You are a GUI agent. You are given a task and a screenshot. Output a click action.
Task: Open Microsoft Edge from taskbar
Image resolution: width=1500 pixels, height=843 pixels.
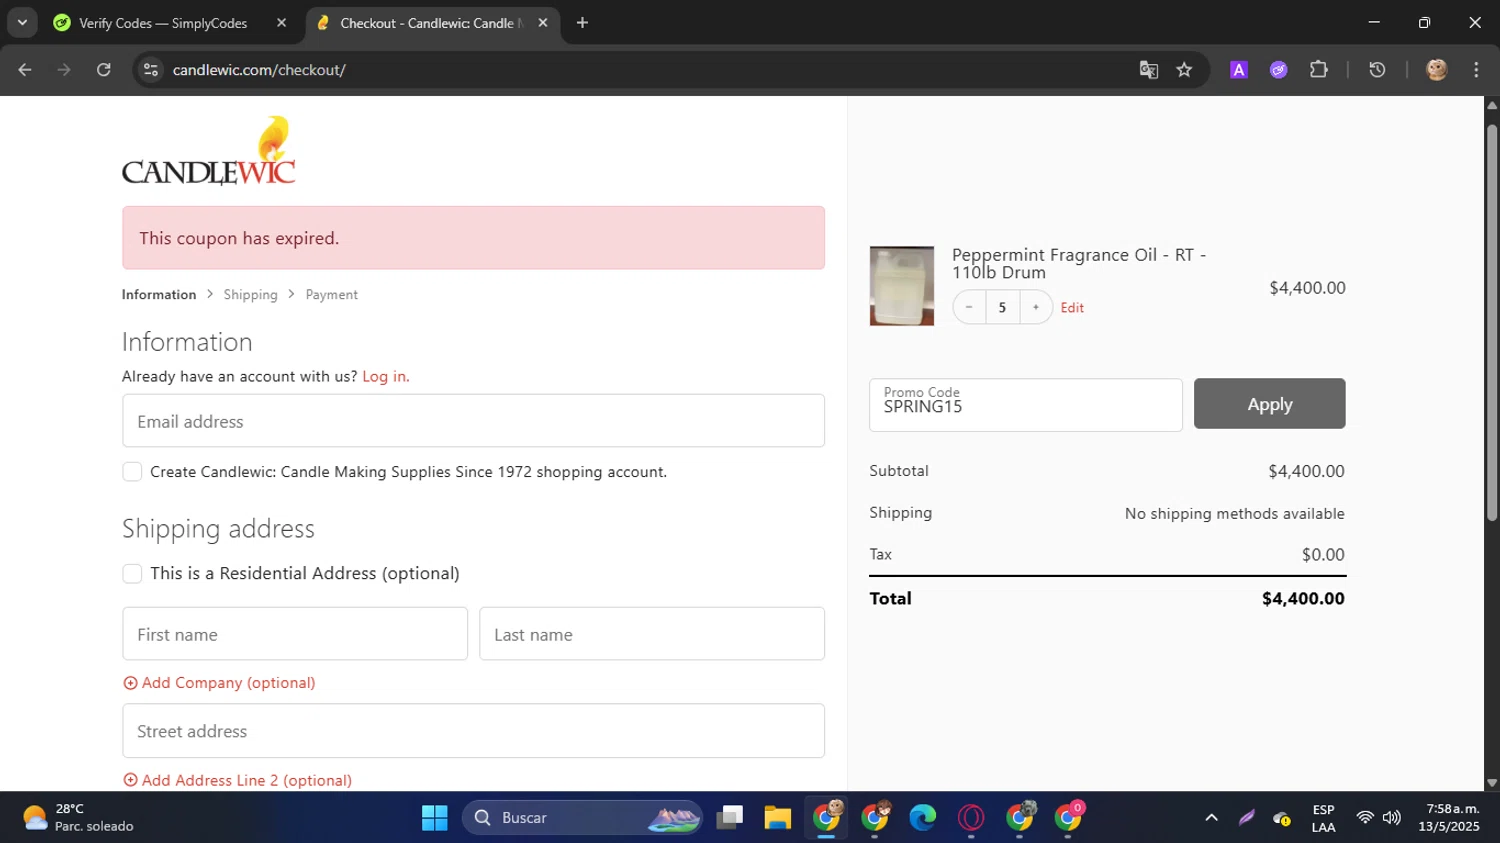point(922,818)
